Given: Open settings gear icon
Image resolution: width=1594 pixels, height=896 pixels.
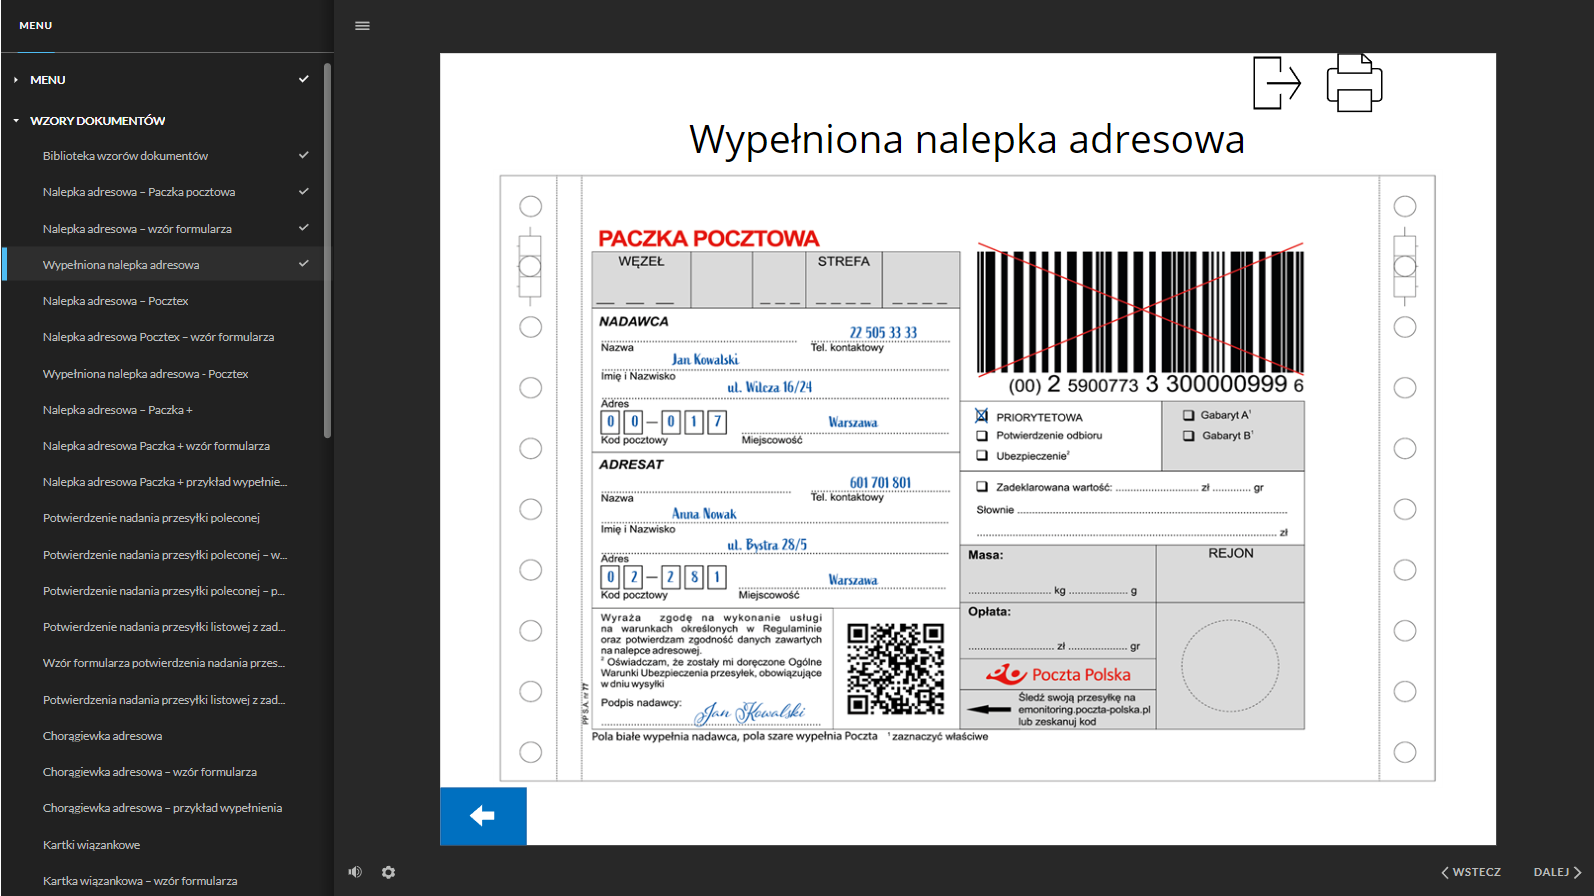Looking at the screenshot, I should click(x=388, y=872).
